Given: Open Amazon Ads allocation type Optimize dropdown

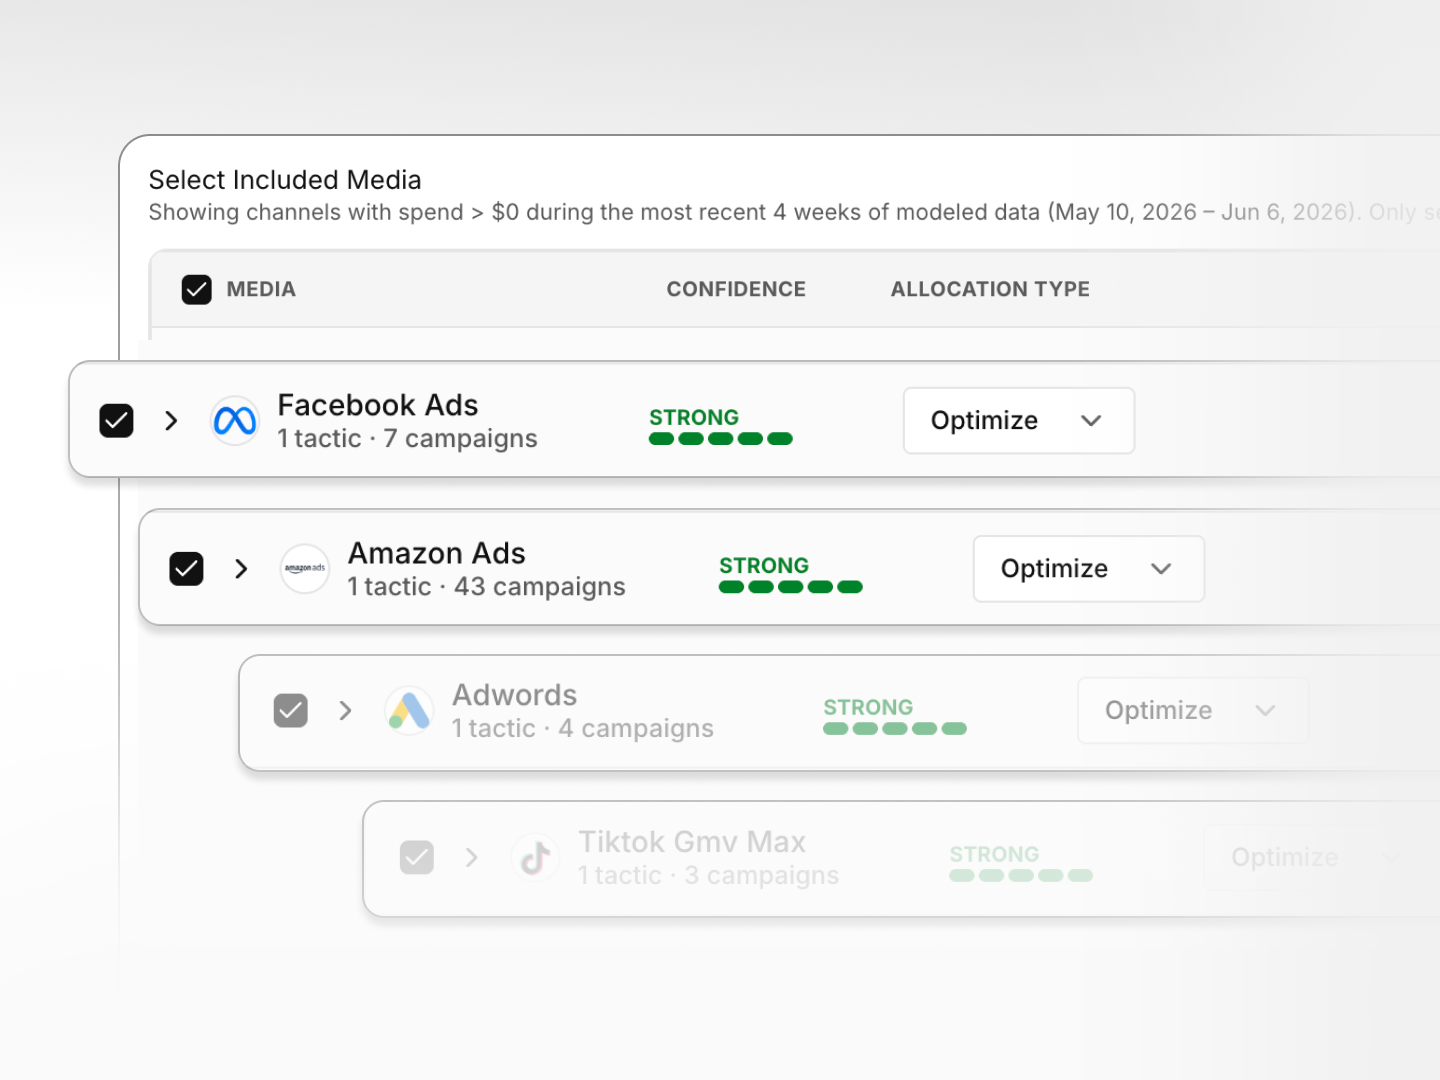Looking at the screenshot, I should (x=1089, y=569).
